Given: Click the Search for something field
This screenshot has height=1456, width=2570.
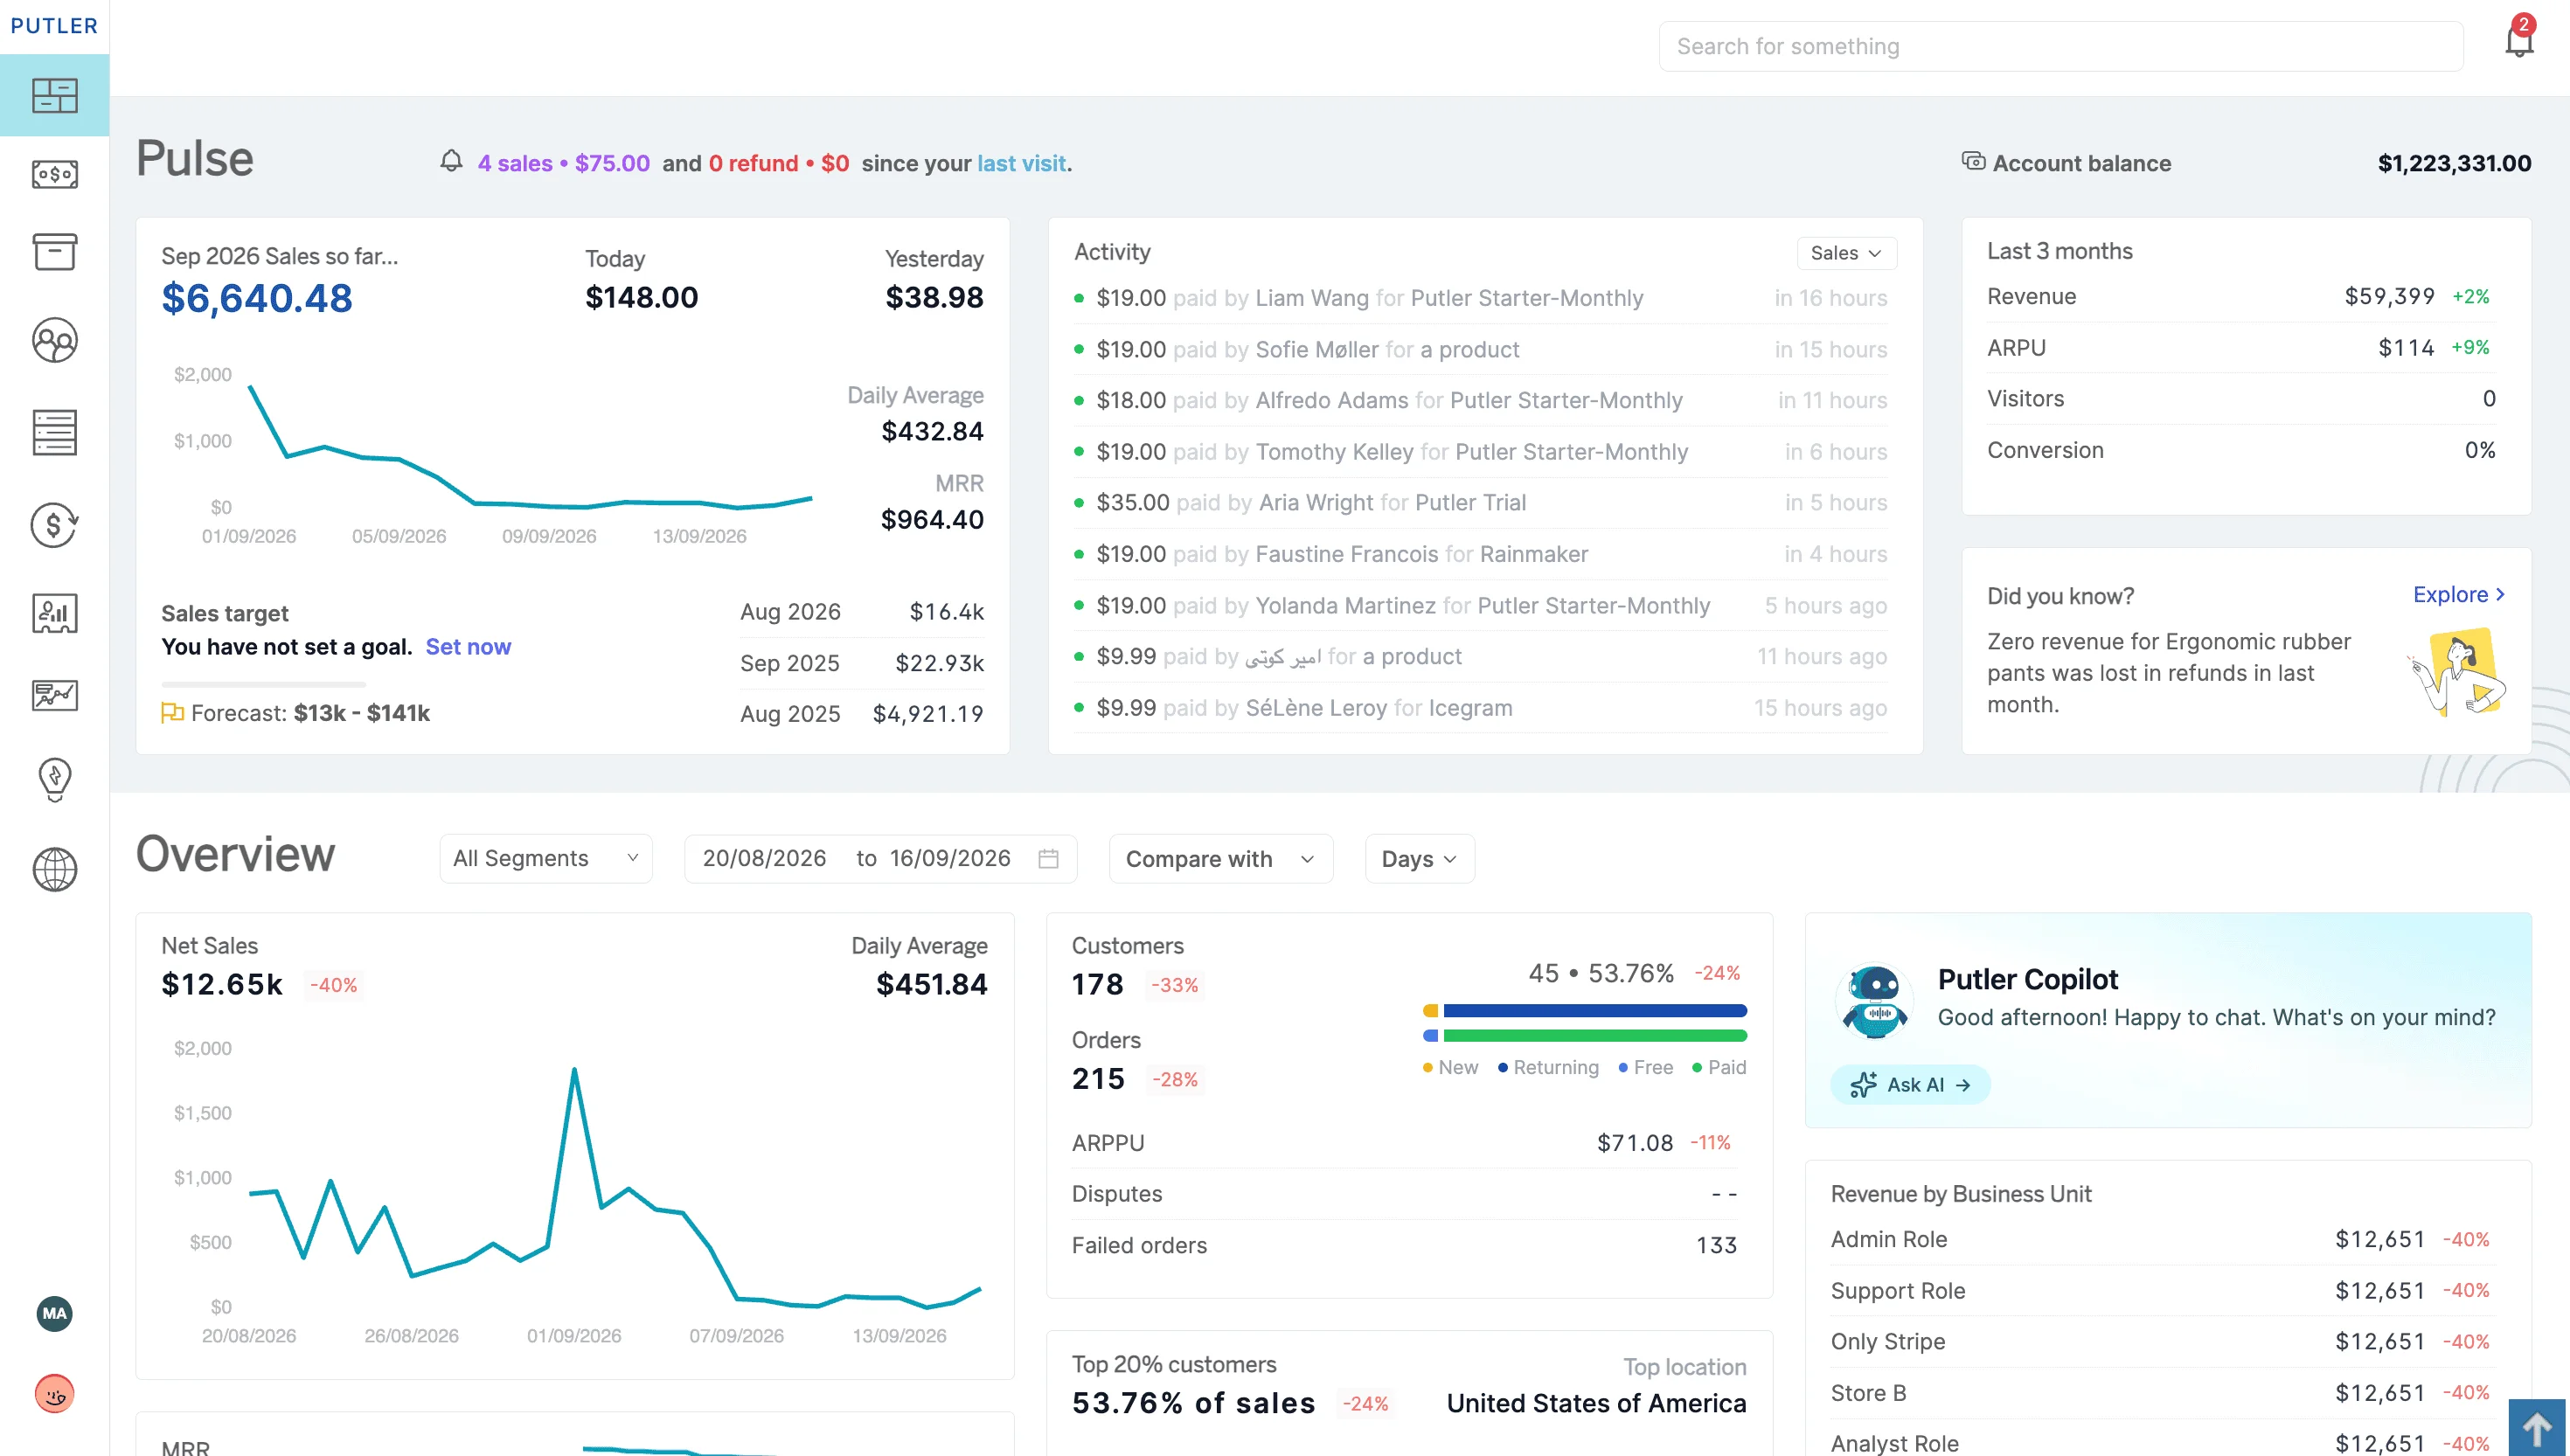Looking at the screenshot, I should click(2060, 46).
